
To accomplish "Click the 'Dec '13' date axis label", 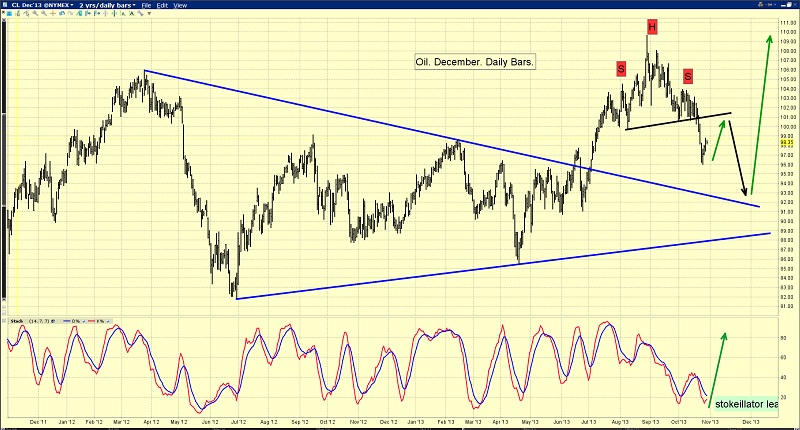I will [x=751, y=422].
